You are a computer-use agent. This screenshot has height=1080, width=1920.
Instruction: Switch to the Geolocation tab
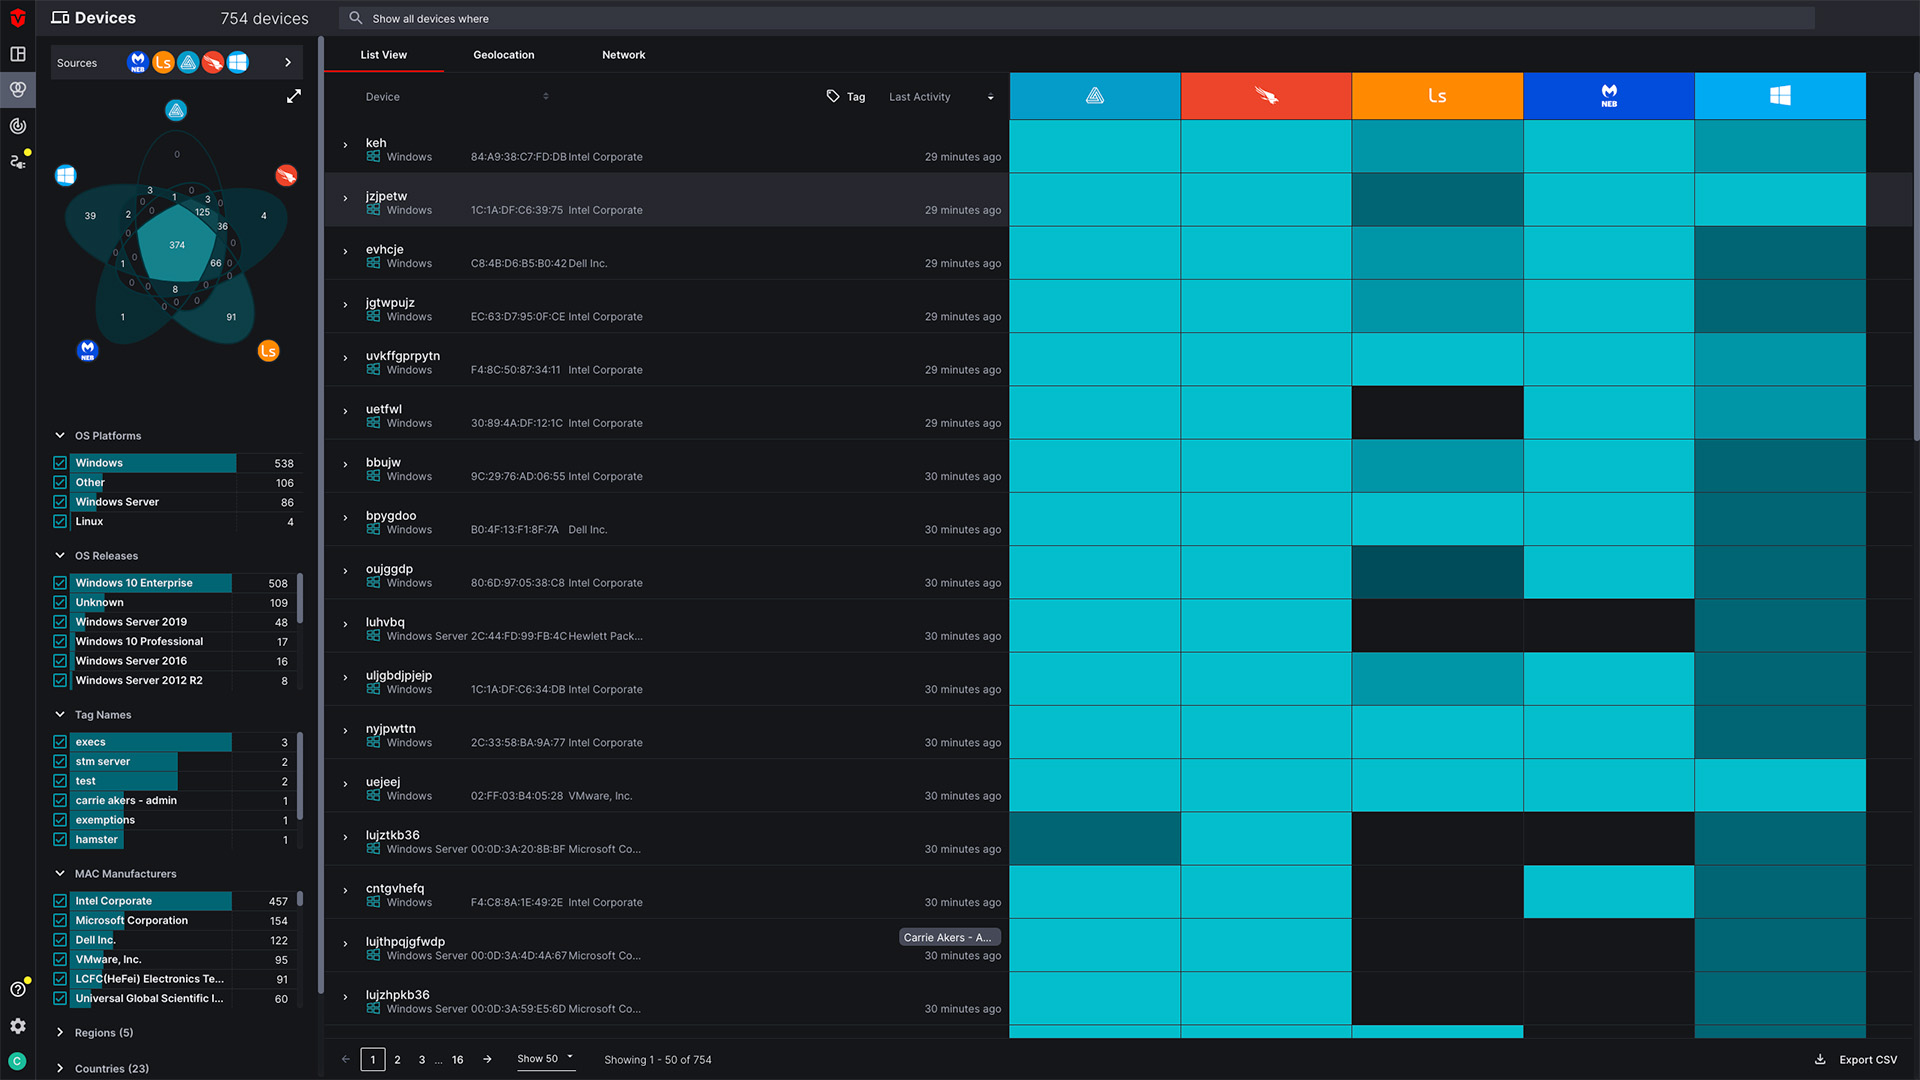tap(503, 55)
